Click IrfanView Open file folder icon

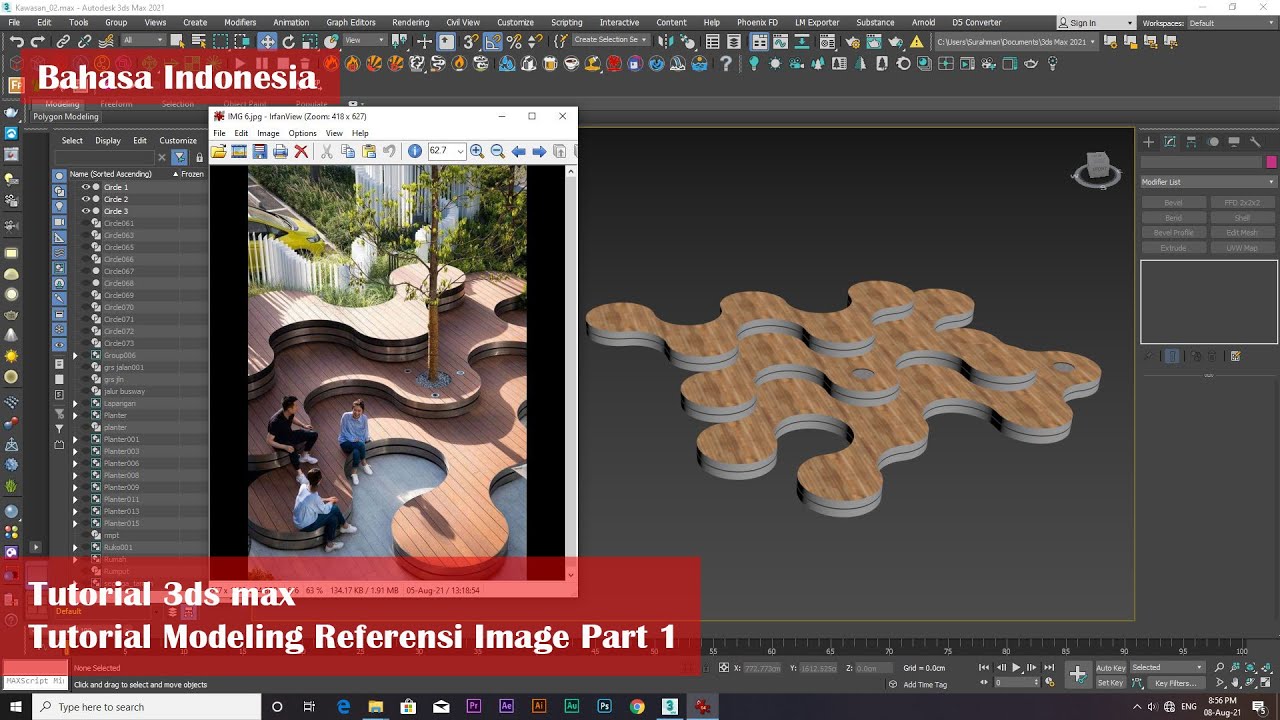[218, 151]
